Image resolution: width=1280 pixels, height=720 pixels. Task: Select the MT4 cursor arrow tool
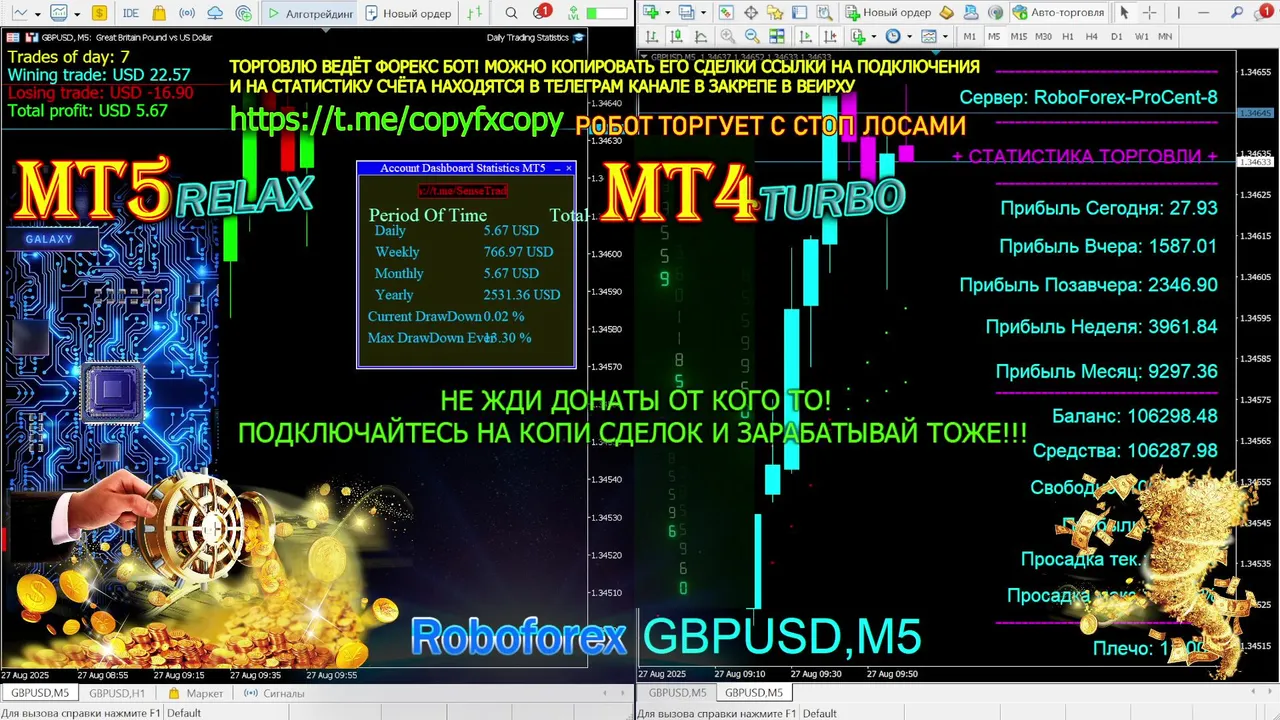click(1124, 12)
